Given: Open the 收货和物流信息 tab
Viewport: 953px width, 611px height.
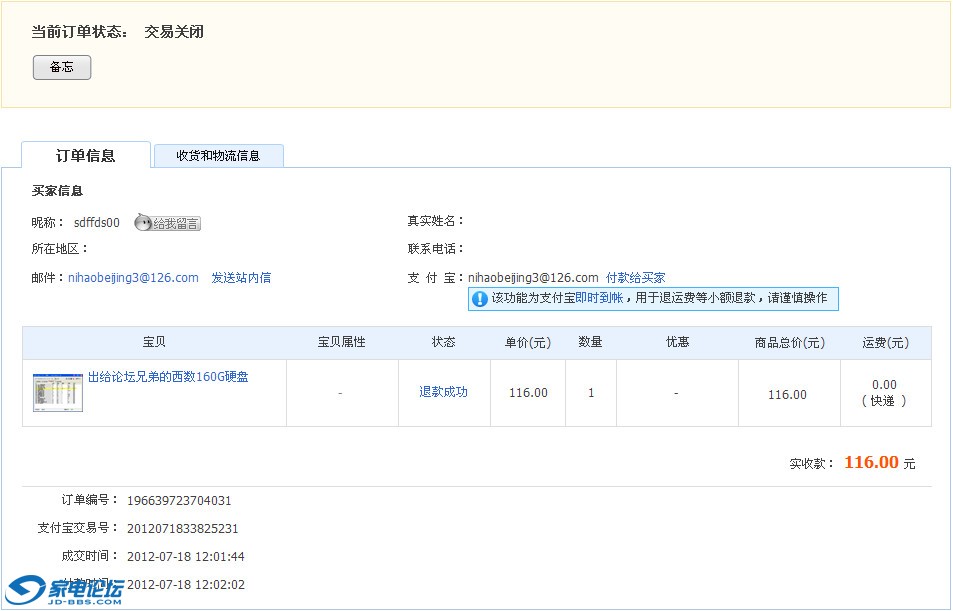Looking at the screenshot, I should [x=218, y=156].
